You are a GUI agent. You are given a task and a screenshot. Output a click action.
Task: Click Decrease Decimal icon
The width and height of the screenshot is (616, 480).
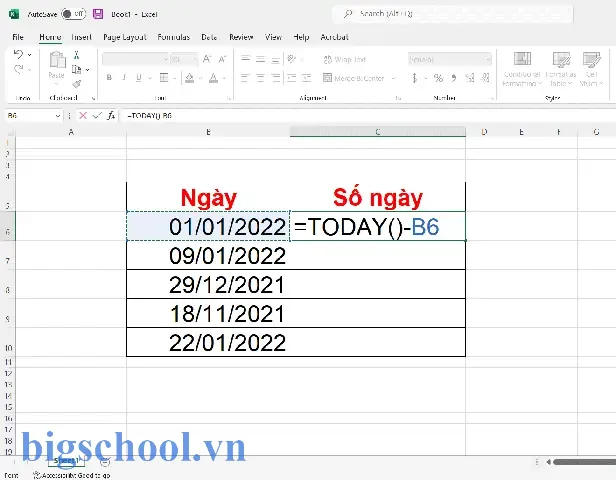click(x=486, y=78)
